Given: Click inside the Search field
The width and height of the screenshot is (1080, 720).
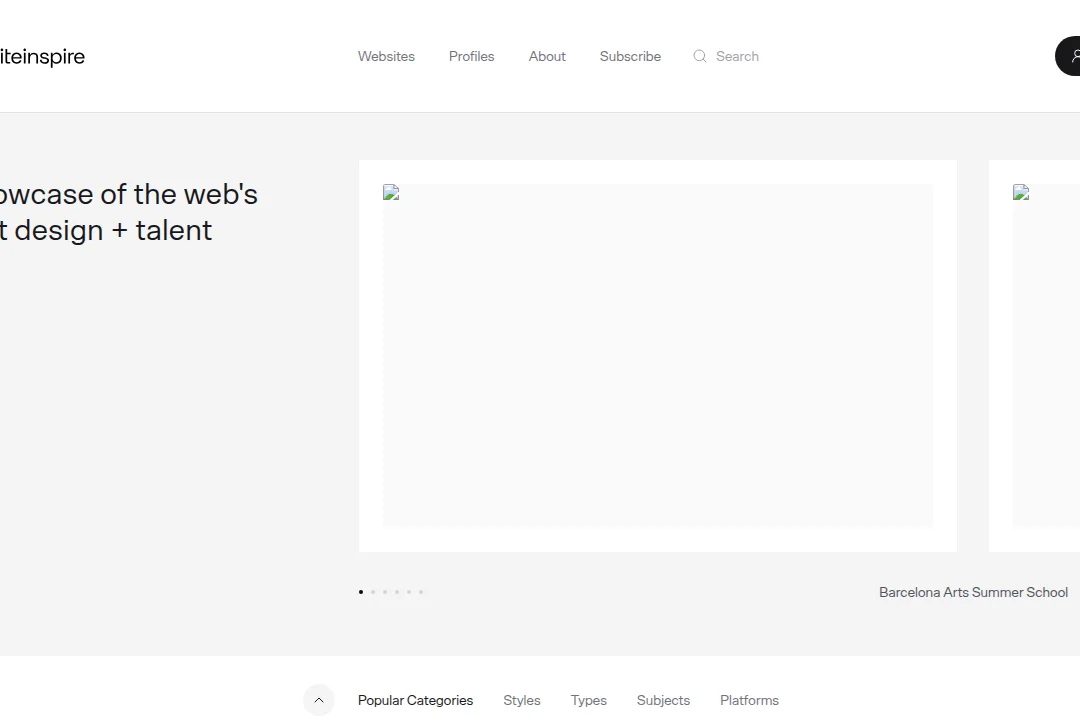Looking at the screenshot, I should point(736,56).
